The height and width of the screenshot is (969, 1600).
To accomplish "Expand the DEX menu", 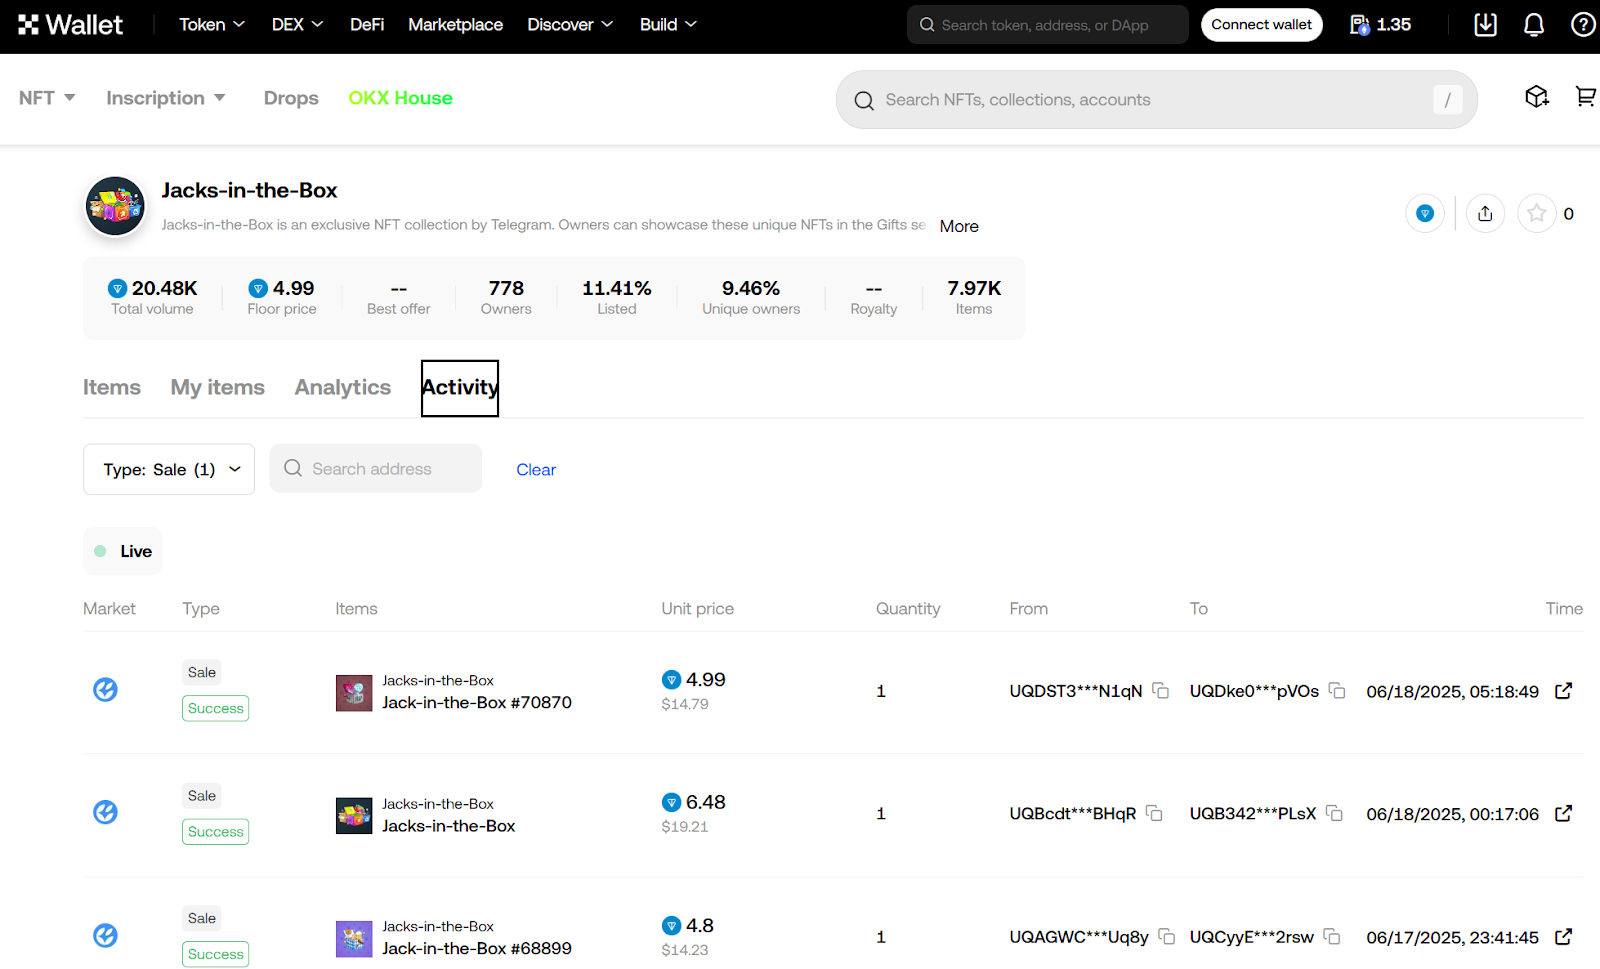I will point(297,25).
